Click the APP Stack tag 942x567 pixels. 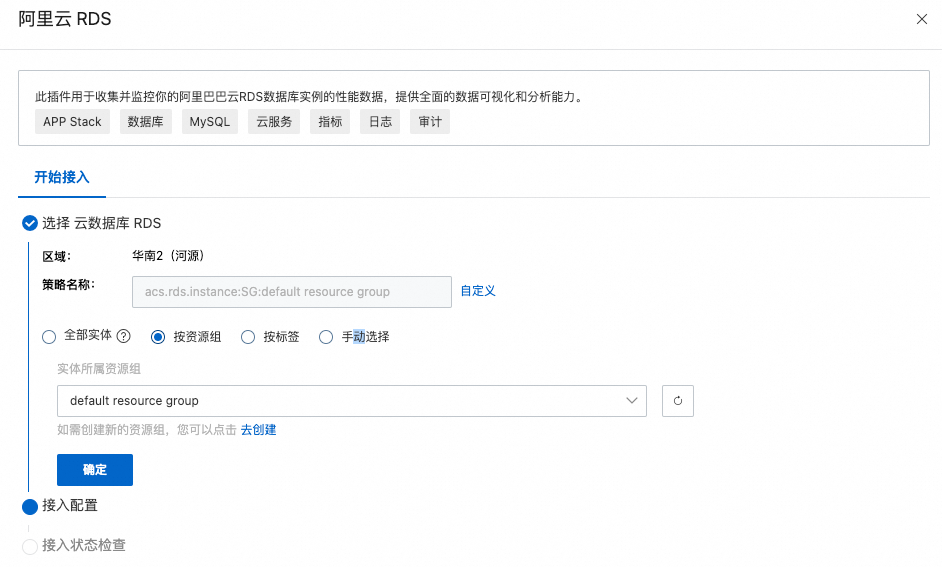click(x=72, y=121)
